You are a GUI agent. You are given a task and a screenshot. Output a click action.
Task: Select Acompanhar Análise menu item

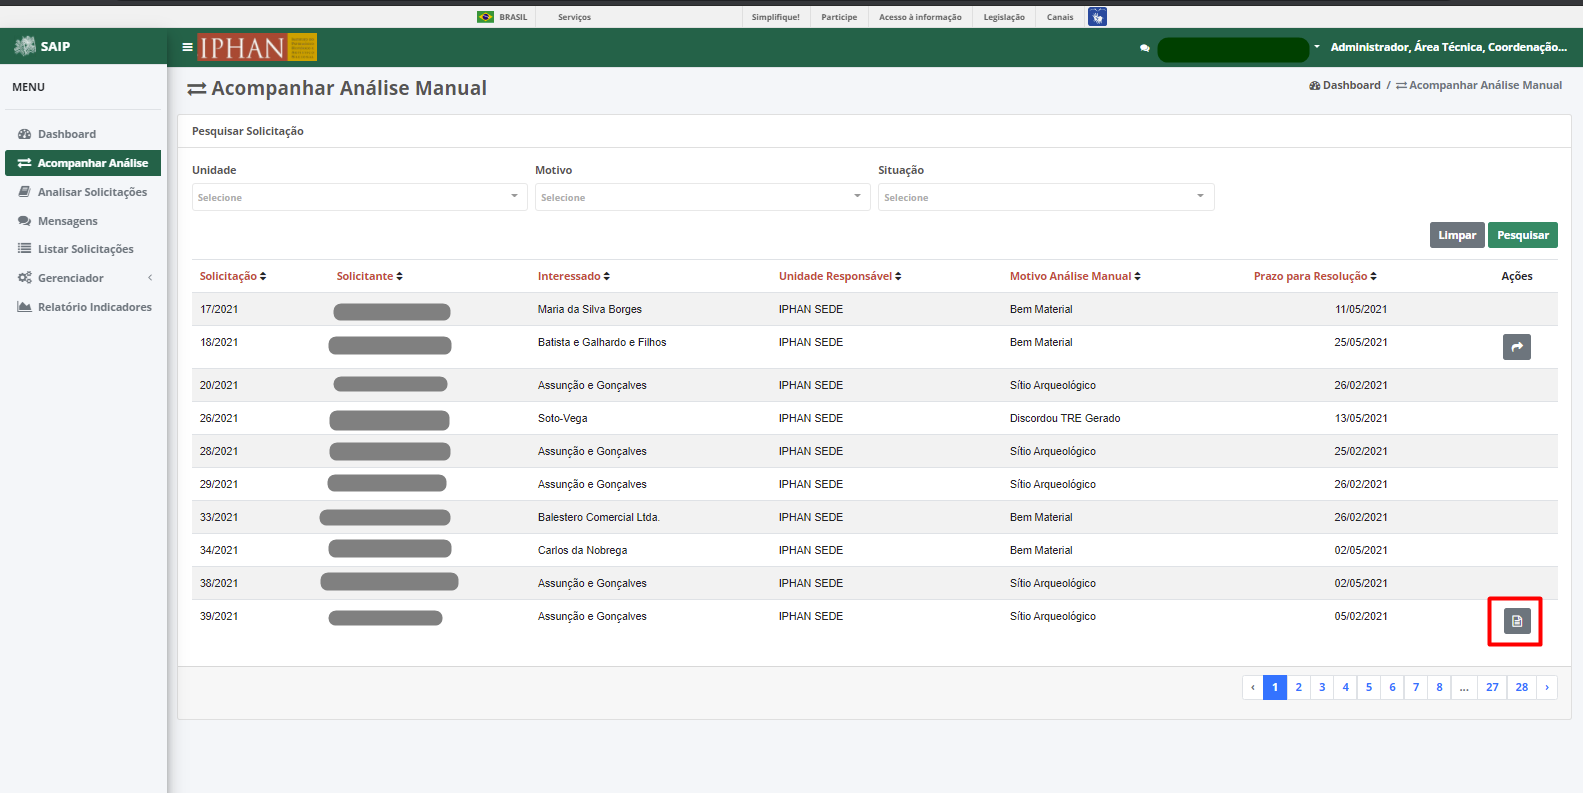pos(83,163)
